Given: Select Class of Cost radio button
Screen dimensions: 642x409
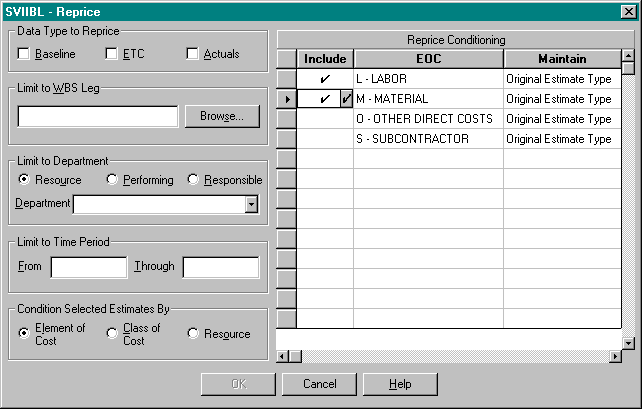Looking at the screenshot, I should (113, 334).
